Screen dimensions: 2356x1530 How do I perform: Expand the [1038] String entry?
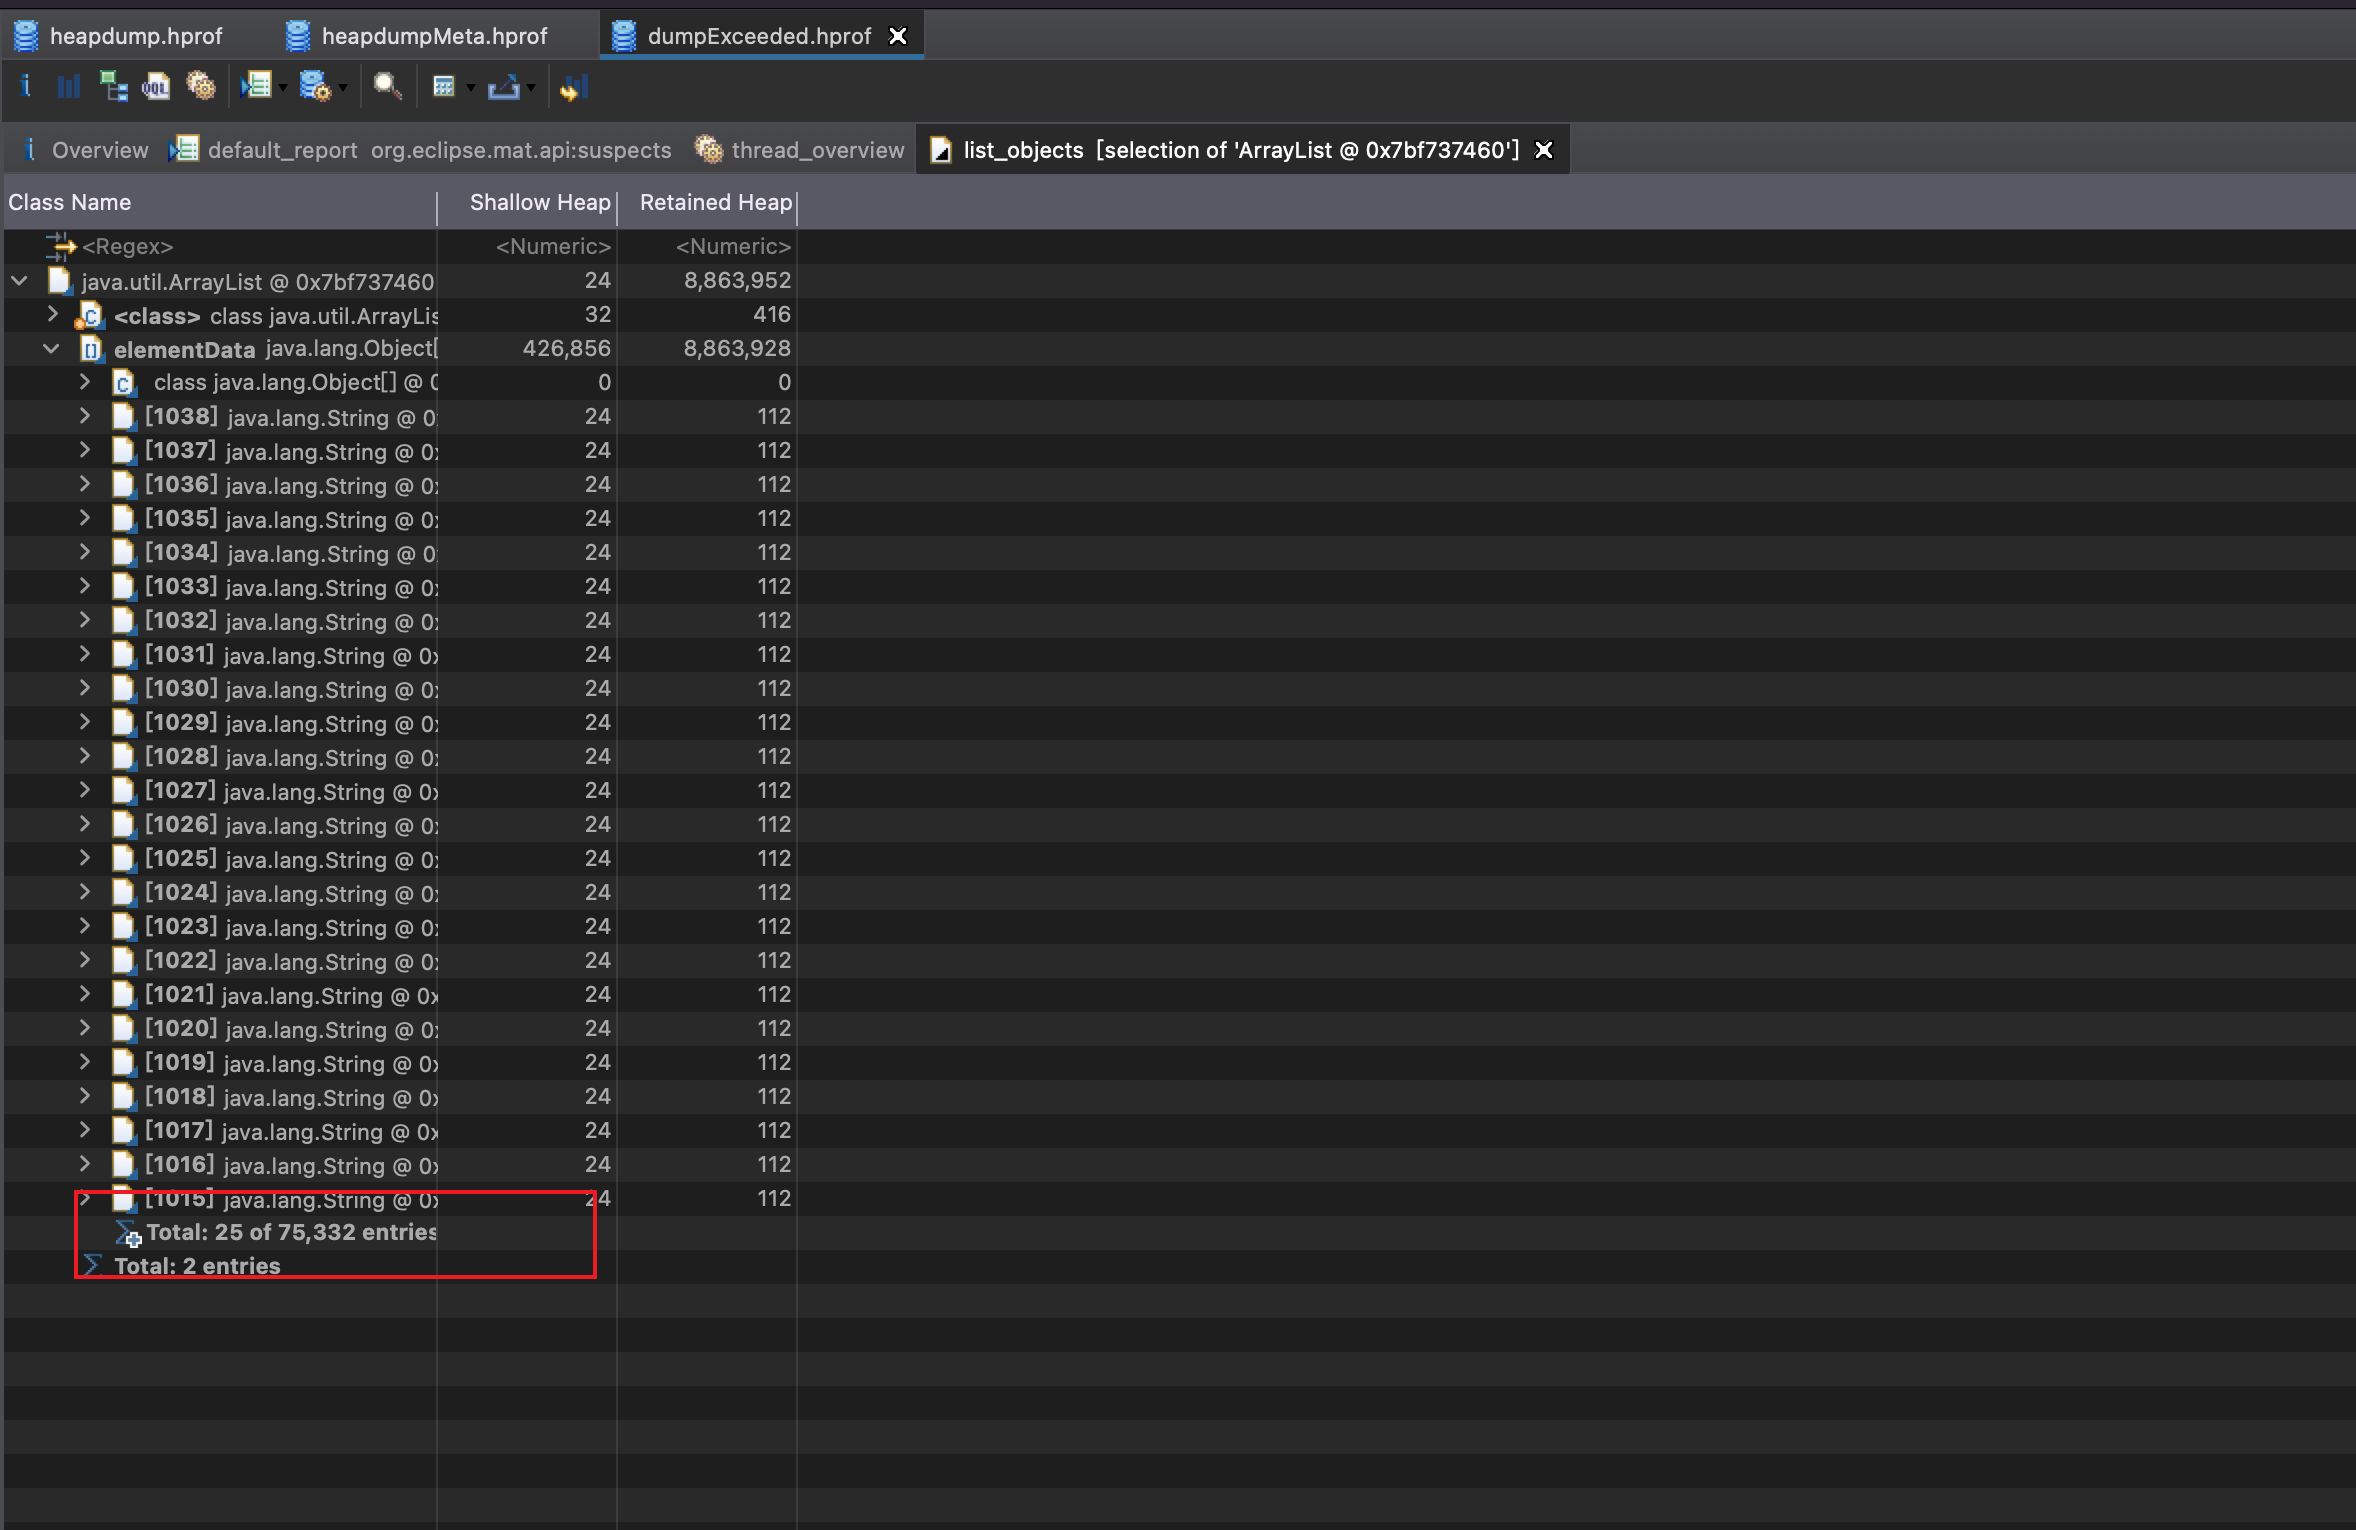pyautogui.click(x=85, y=416)
